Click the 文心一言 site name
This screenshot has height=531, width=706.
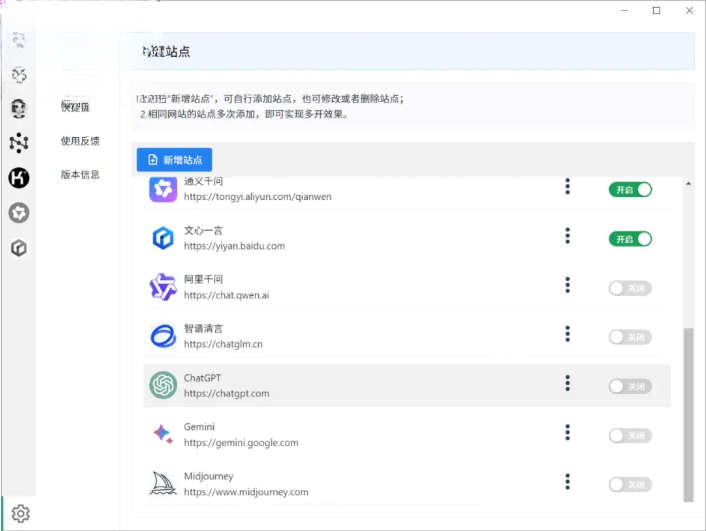(203, 230)
